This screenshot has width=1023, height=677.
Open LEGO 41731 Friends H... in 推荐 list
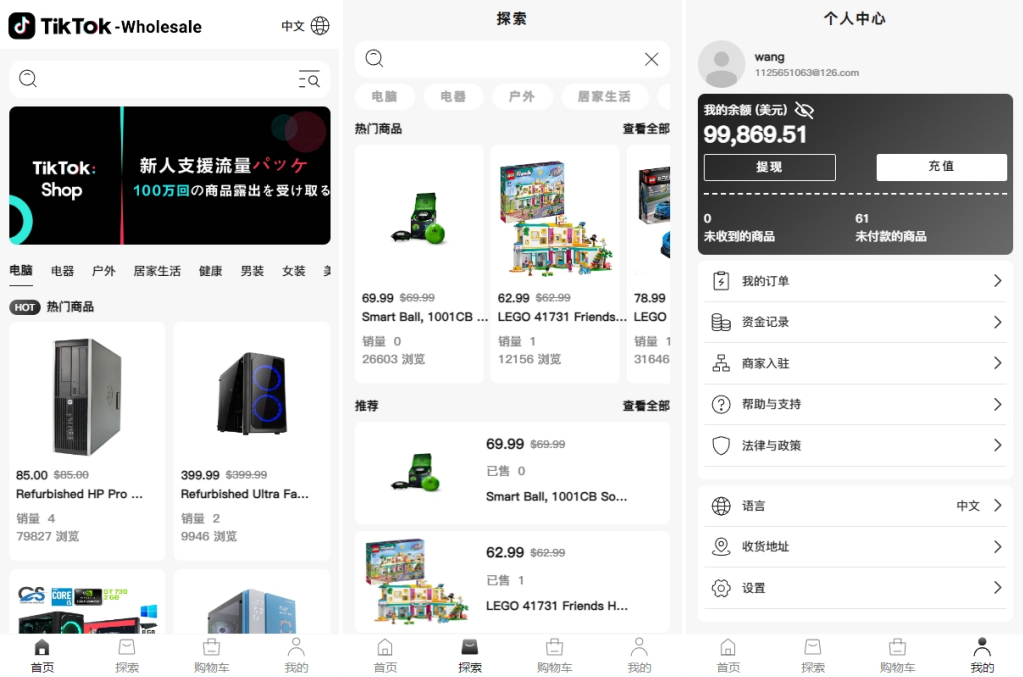(x=512, y=582)
